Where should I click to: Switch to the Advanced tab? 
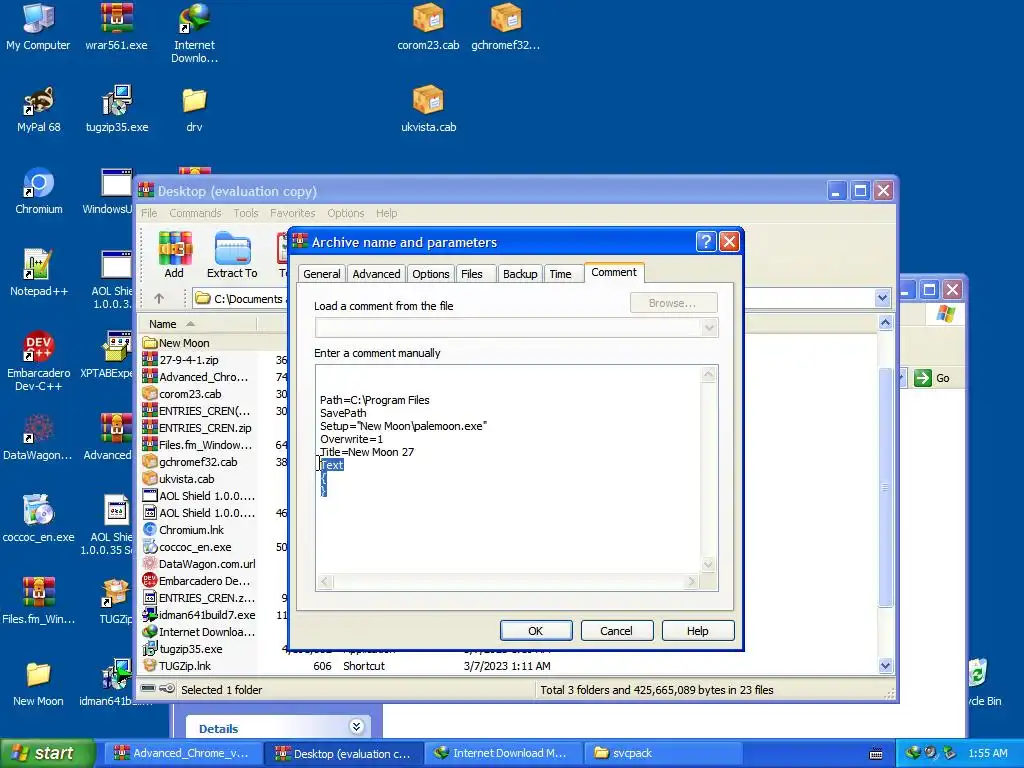[x=376, y=274]
